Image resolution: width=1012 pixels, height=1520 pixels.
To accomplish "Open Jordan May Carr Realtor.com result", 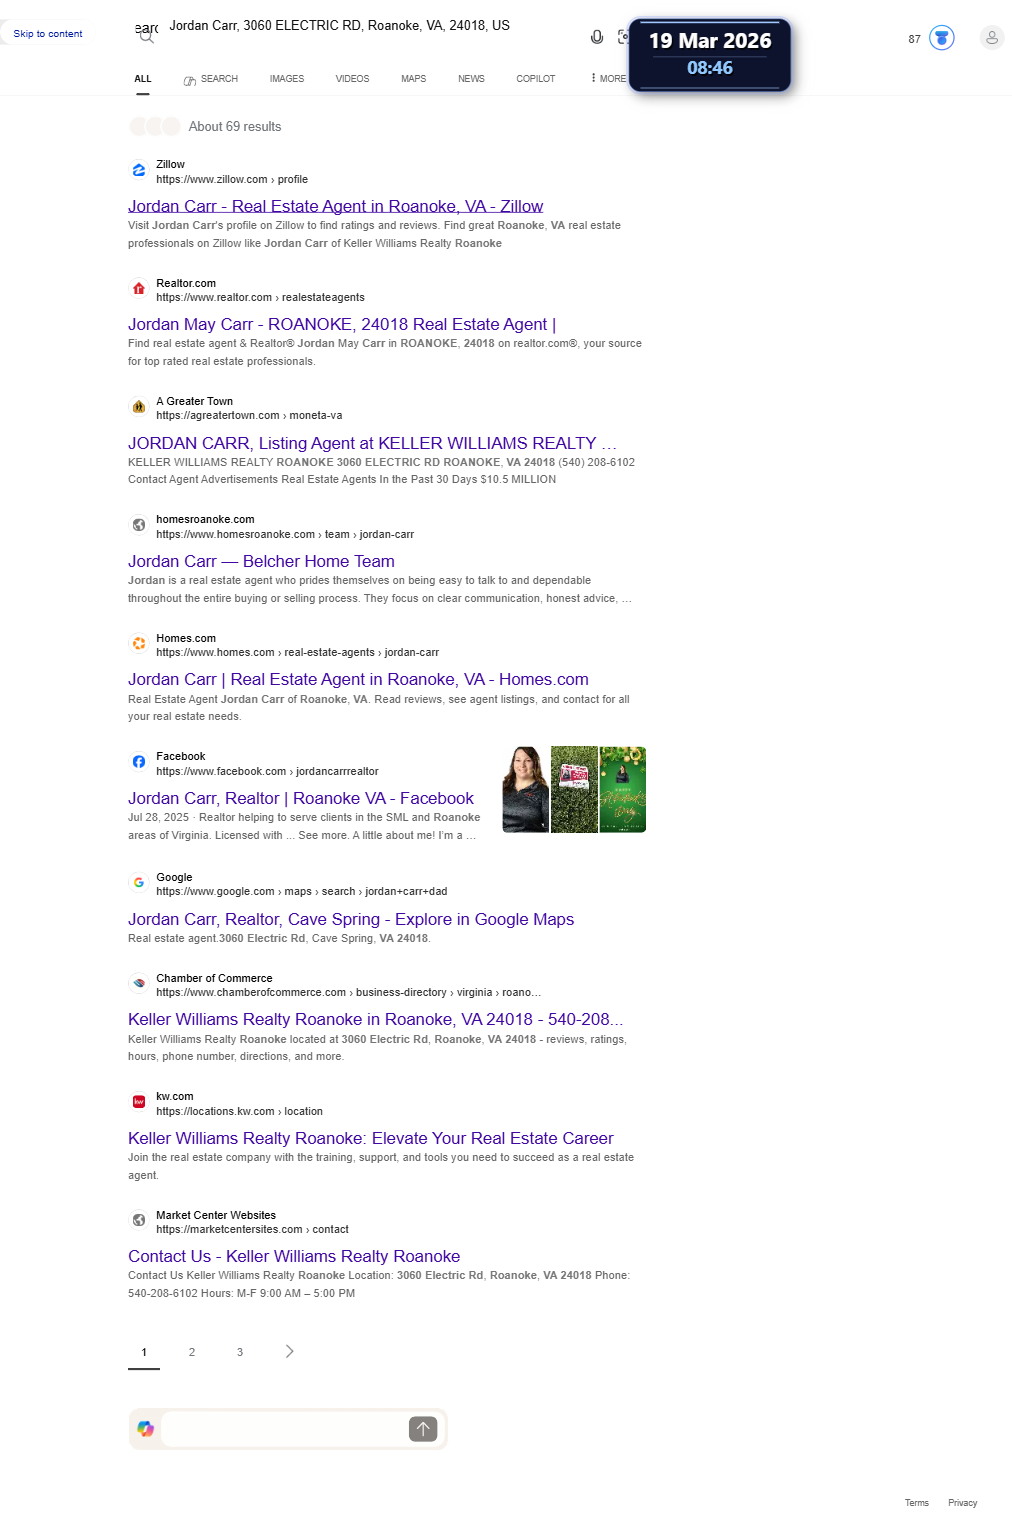I will [x=342, y=324].
